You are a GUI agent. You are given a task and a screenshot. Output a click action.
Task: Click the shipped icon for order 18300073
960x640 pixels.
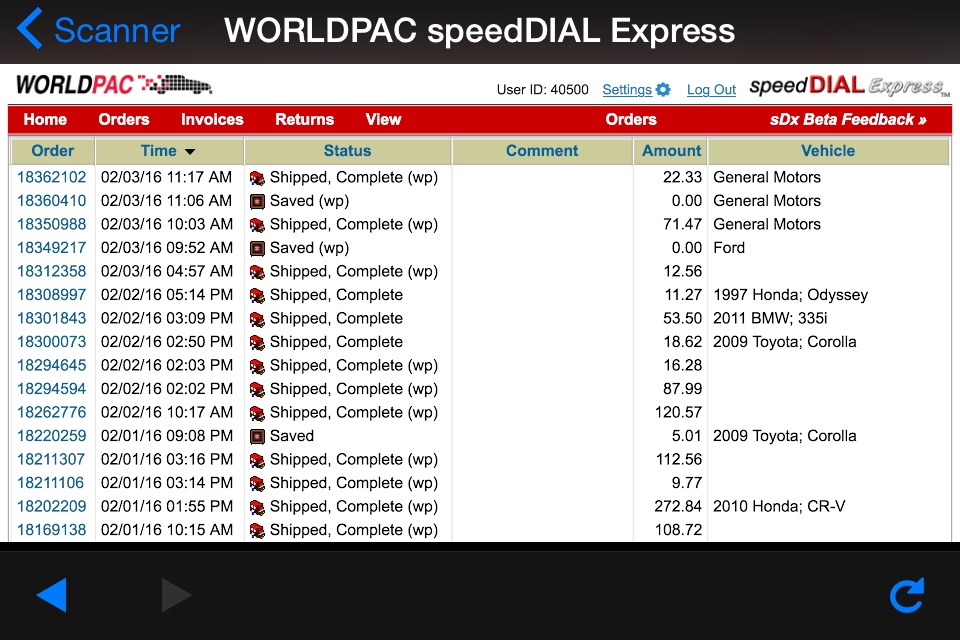(x=258, y=342)
